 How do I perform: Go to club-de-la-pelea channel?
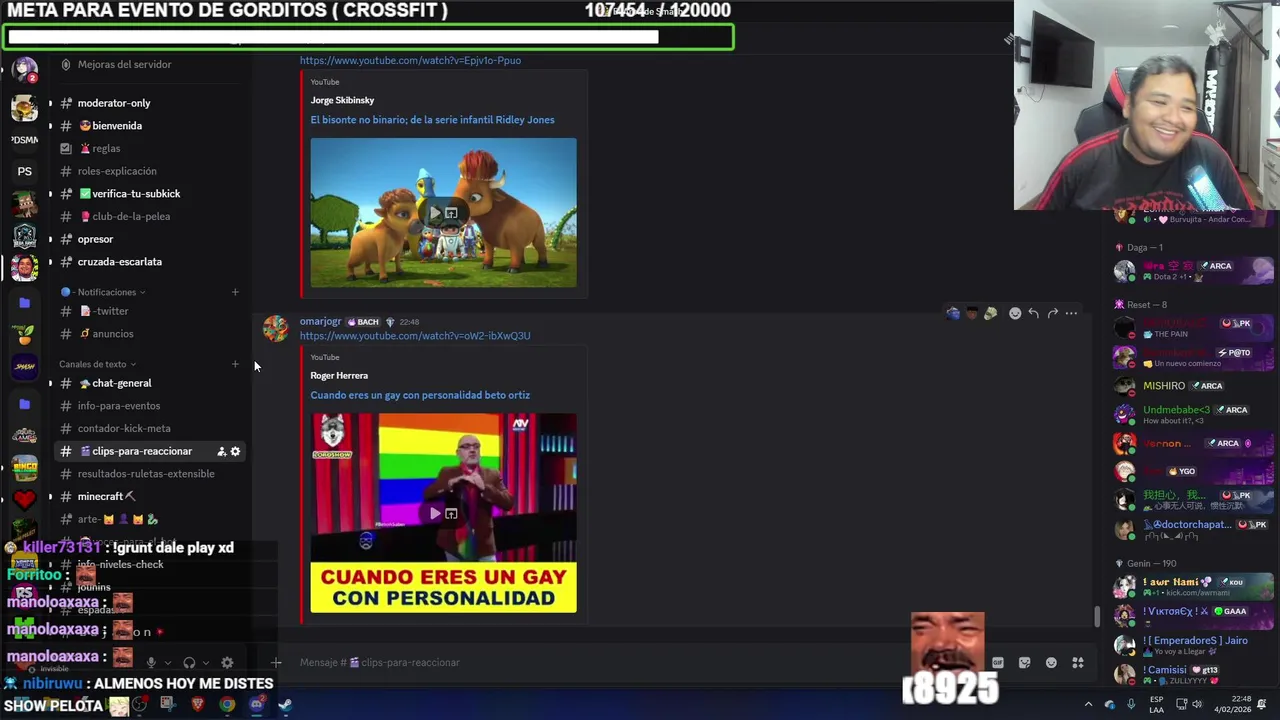131,216
